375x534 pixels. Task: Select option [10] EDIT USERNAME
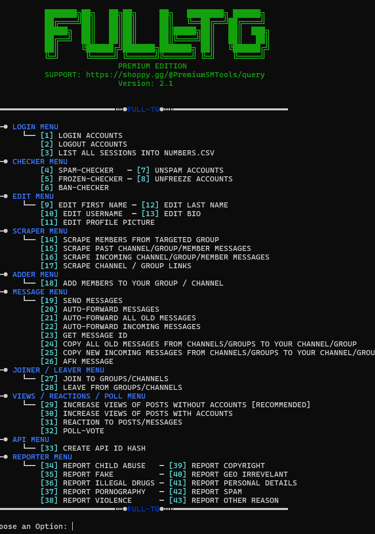click(x=81, y=214)
